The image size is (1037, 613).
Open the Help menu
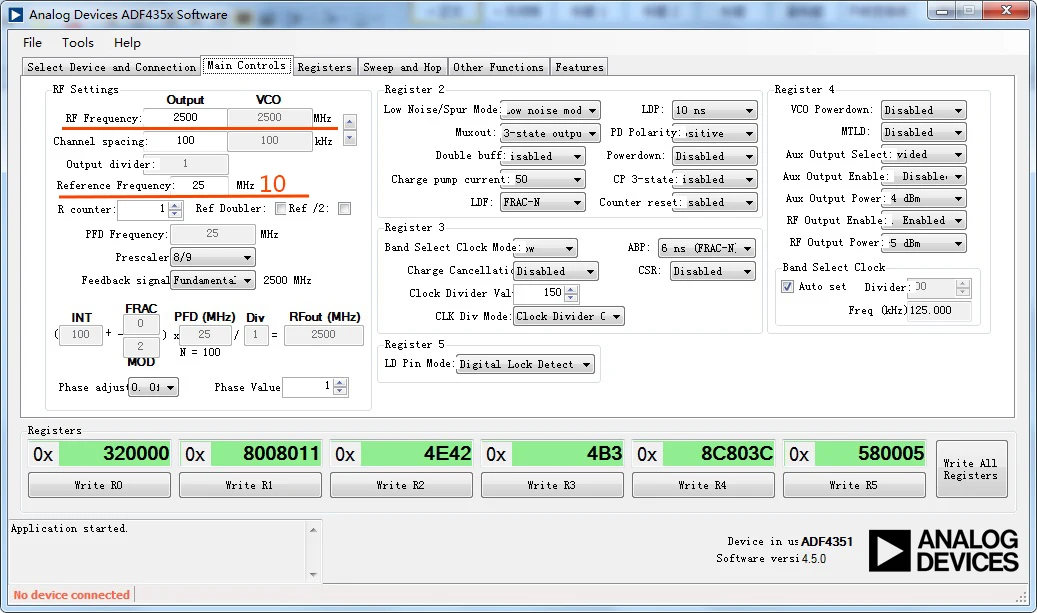(127, 42)
